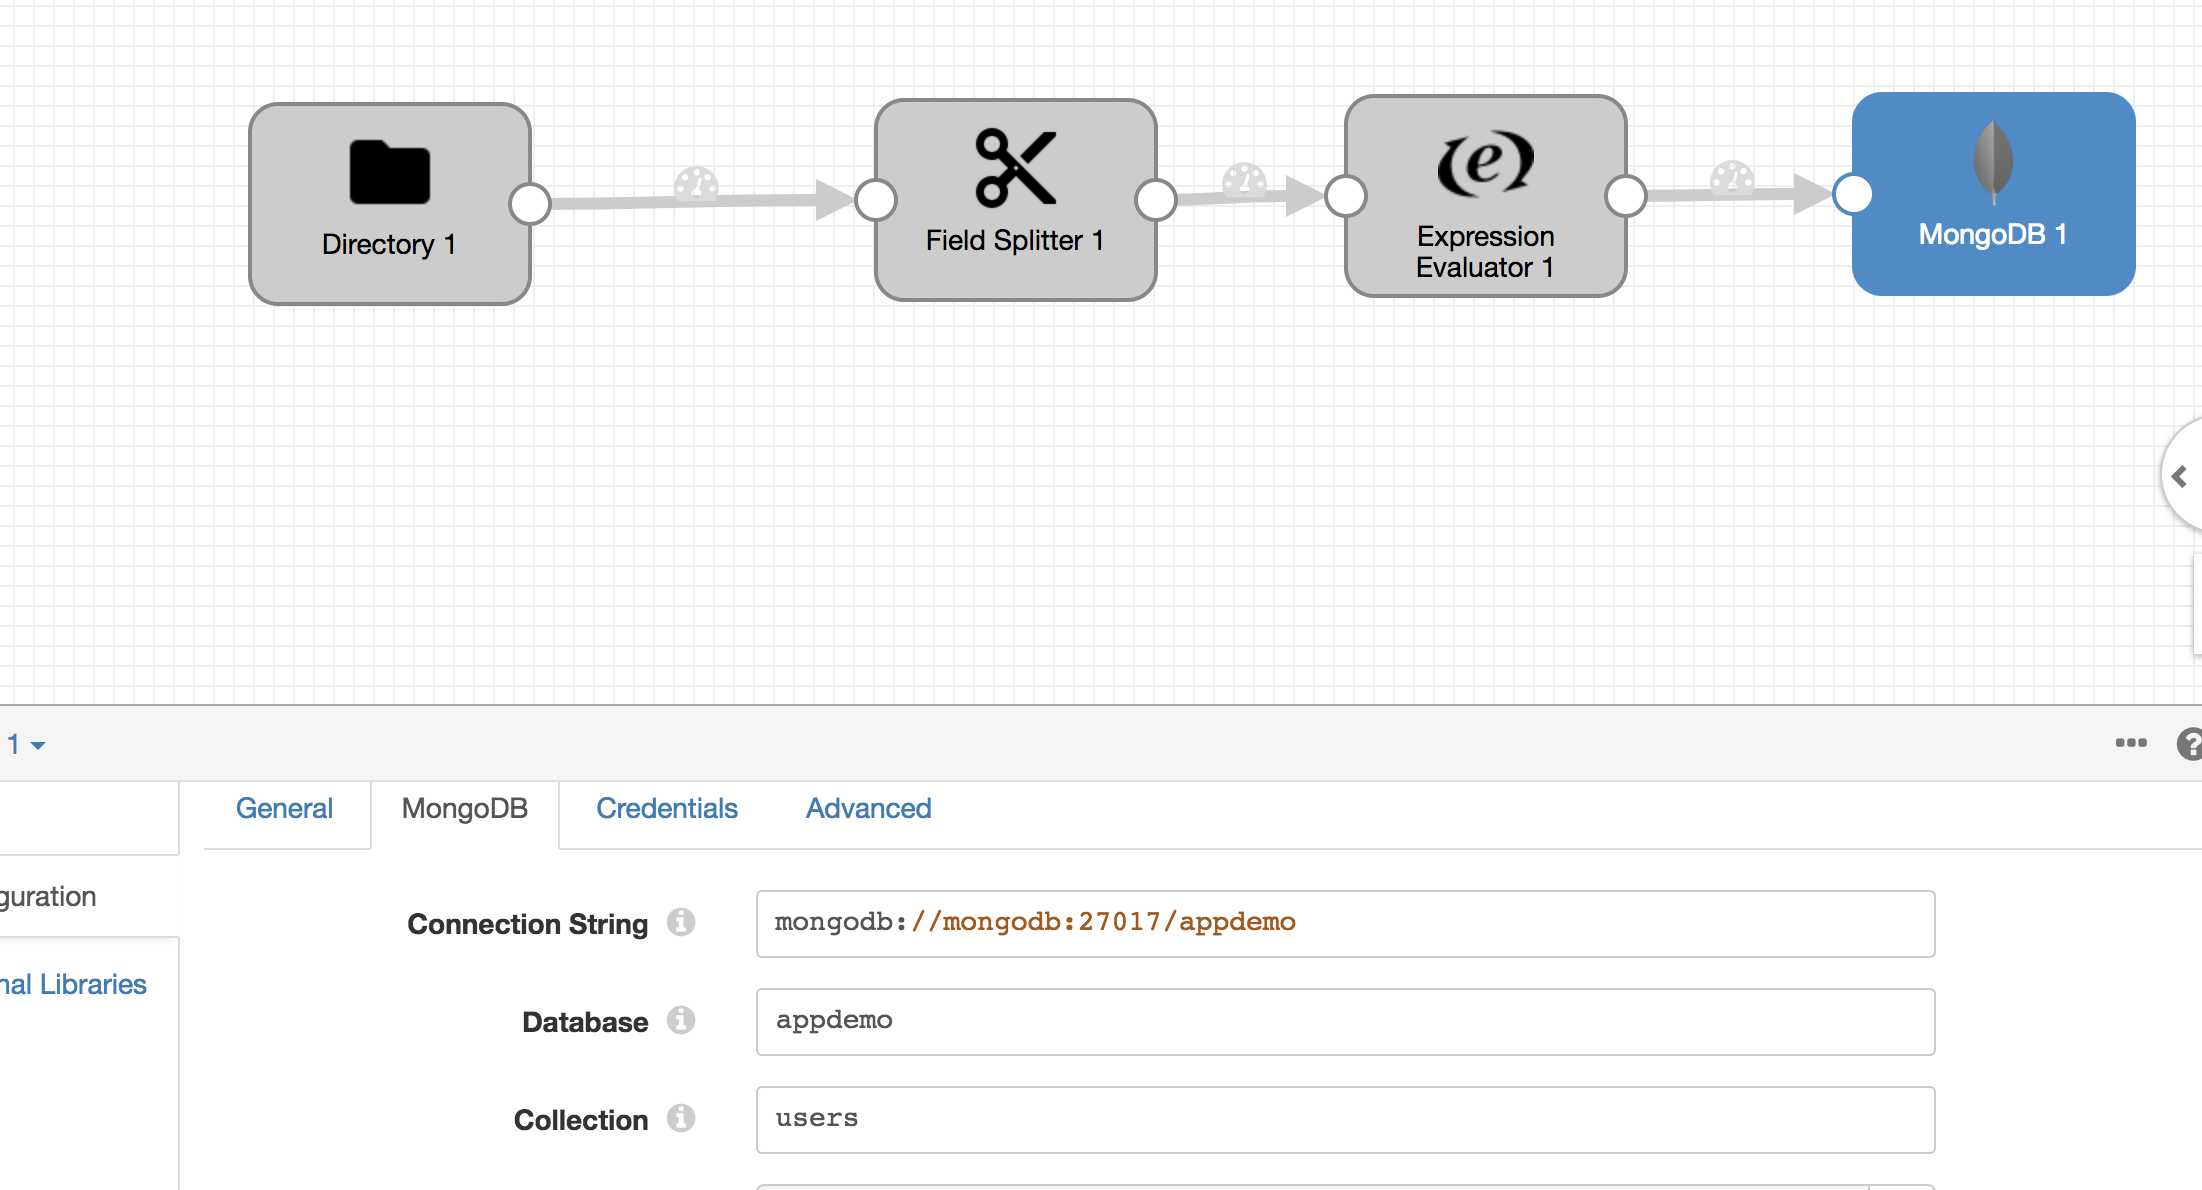The image size is (2202, 1190).
Task: Click gauge icon between Directory and Field Splitter
Action: coord(696,184)
